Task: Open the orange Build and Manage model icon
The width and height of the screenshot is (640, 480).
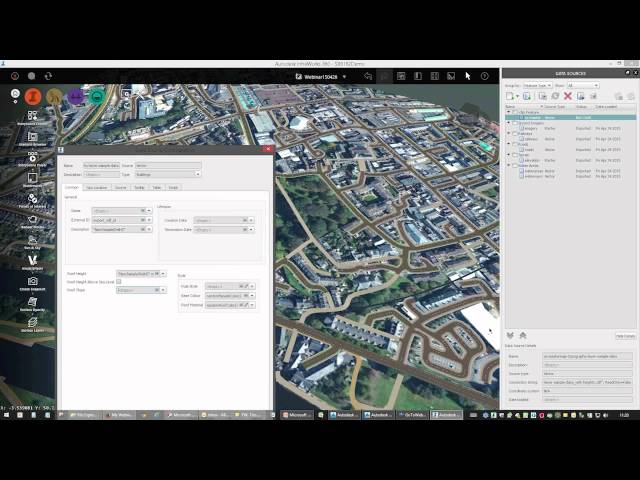Action: (33, 96)
